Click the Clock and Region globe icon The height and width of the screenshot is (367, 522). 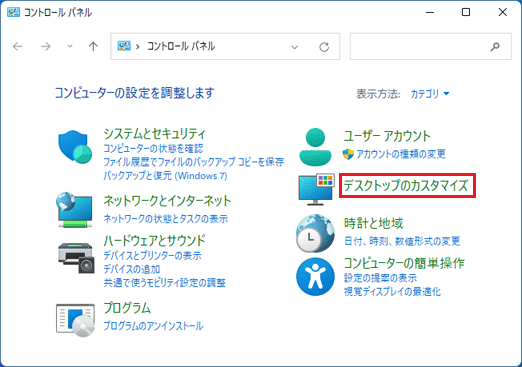(x=315, y=233)
